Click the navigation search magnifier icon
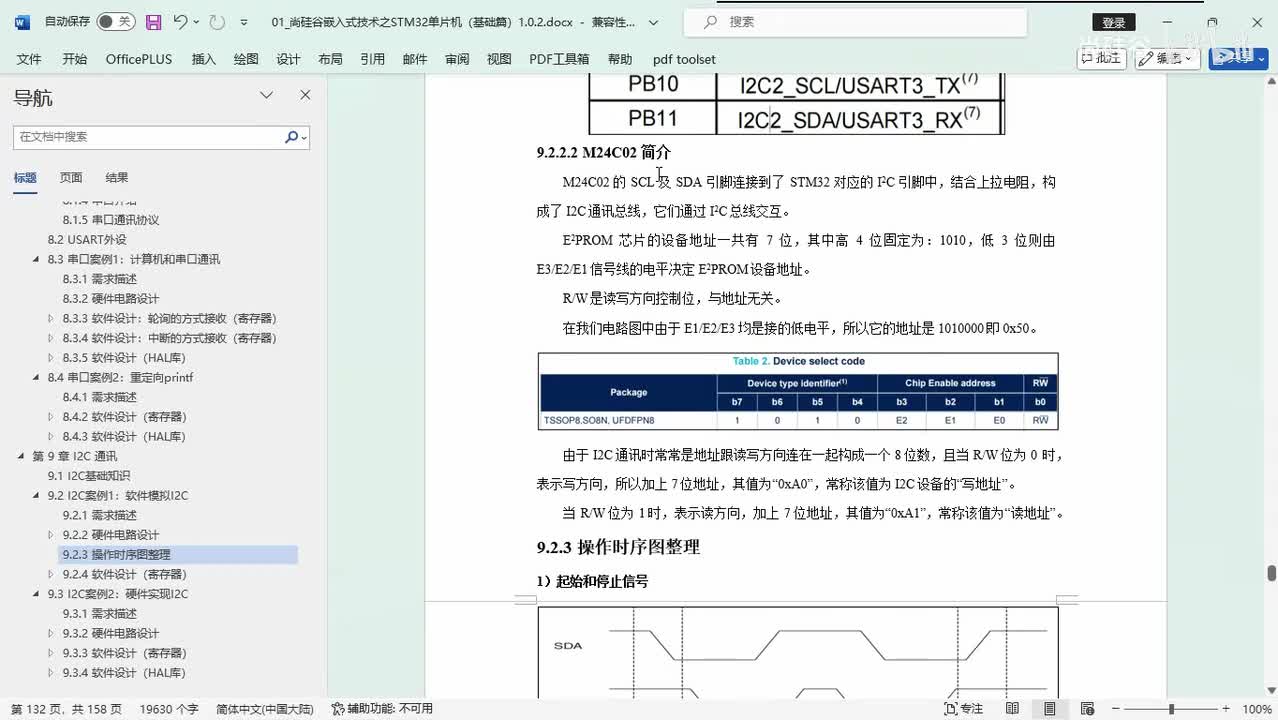 292,137
